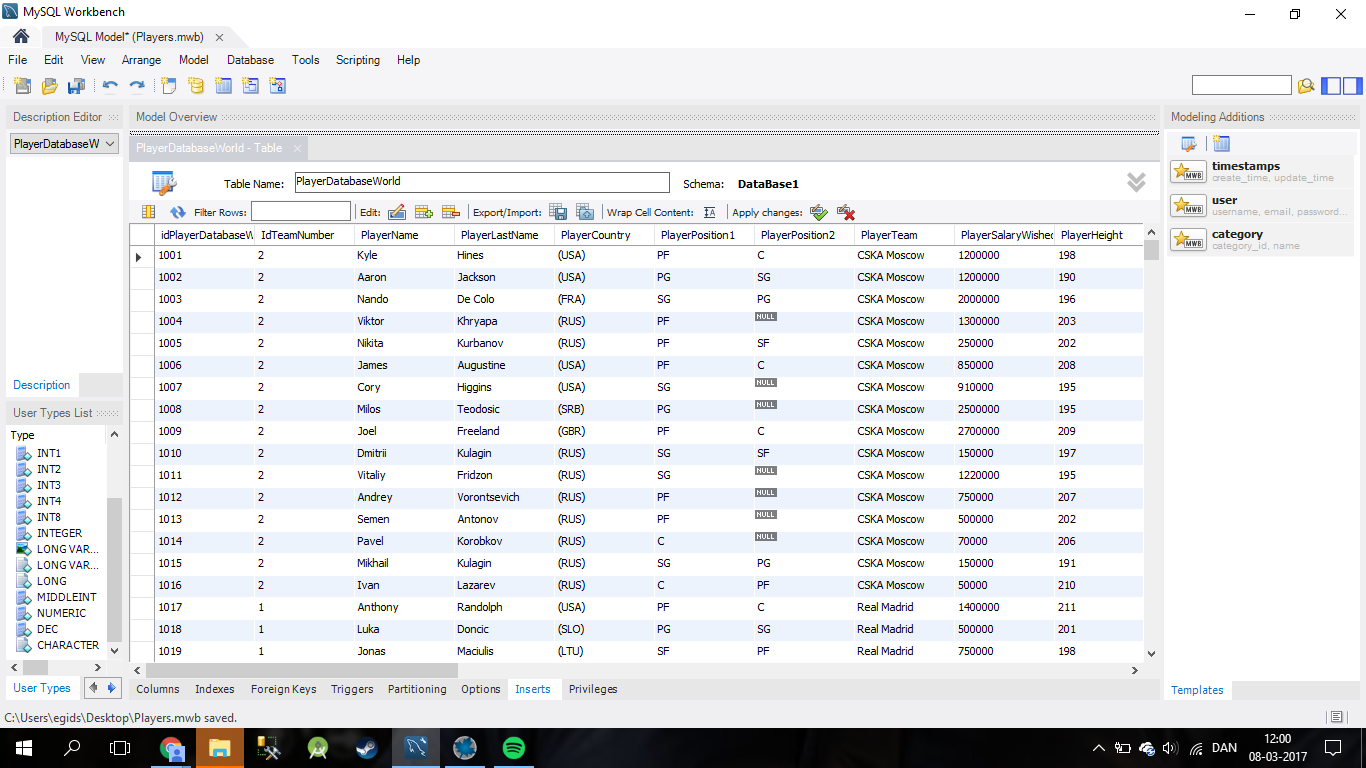
Task: Discard changes with the red X icon
Action: (x=846, y=212)
